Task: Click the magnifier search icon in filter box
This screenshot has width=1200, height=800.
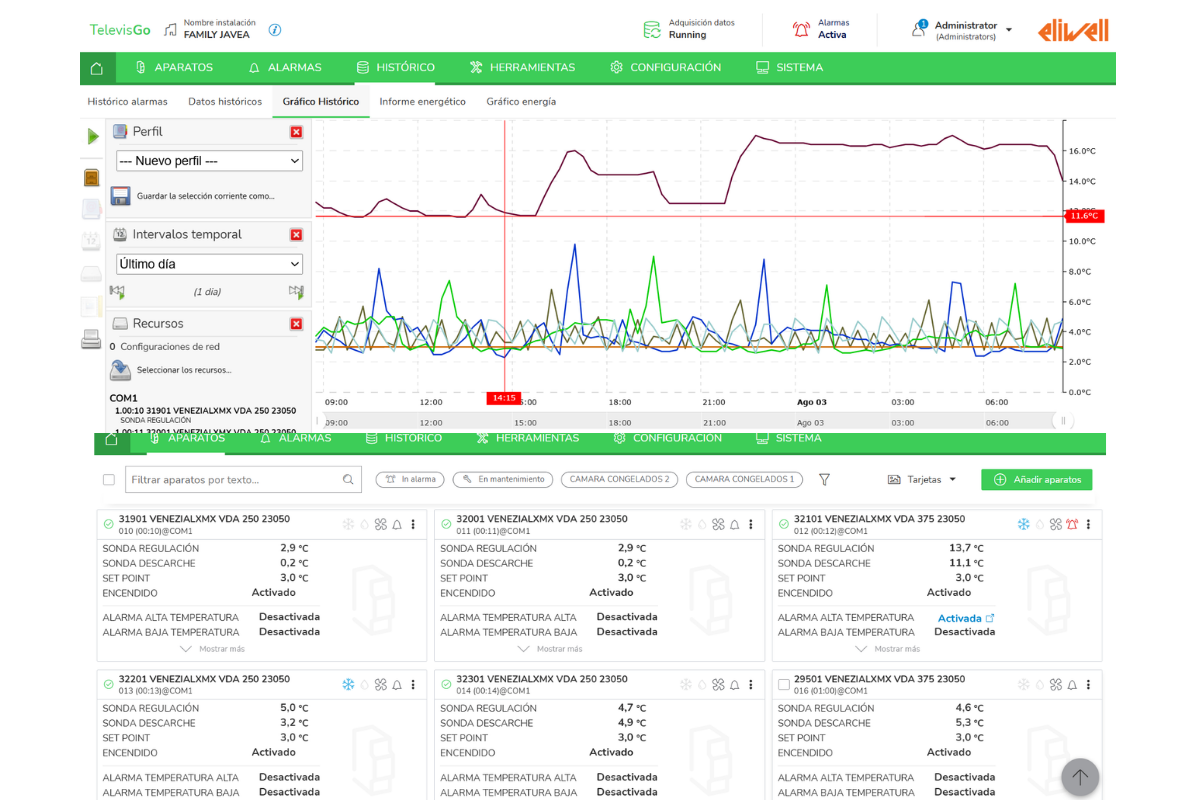Action: 348,480
